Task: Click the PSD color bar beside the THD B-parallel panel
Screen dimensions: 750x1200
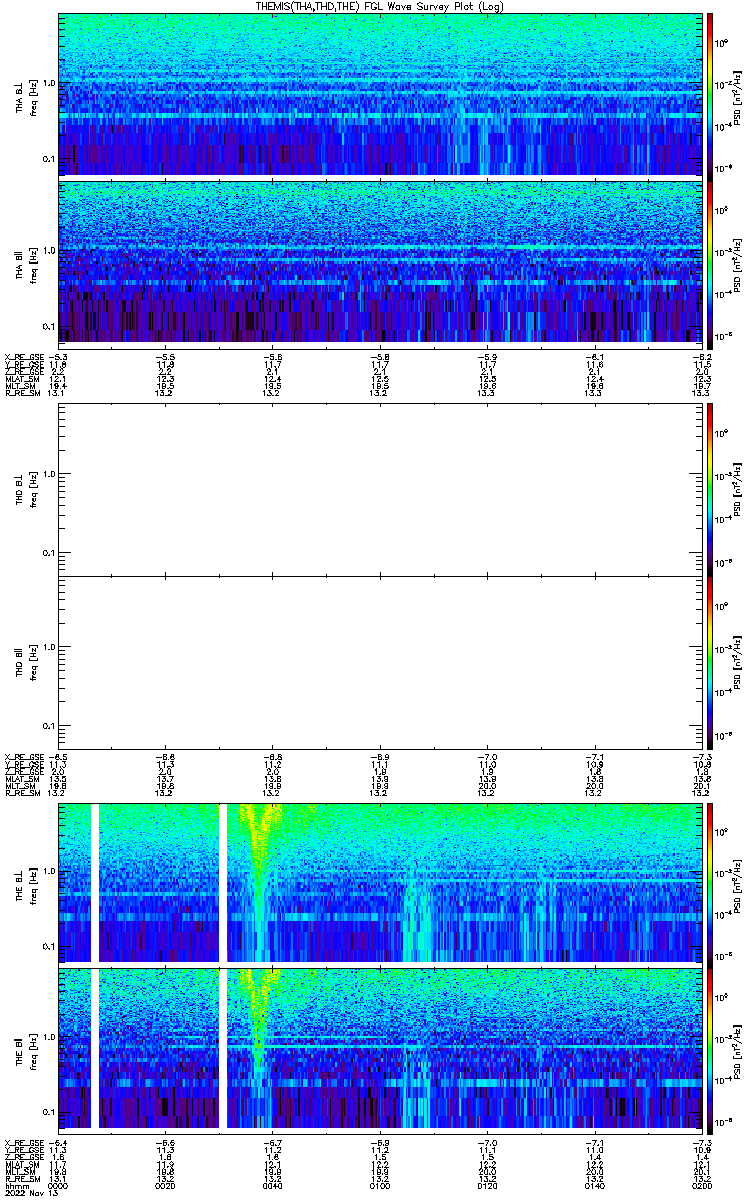Action: (710, 662)
